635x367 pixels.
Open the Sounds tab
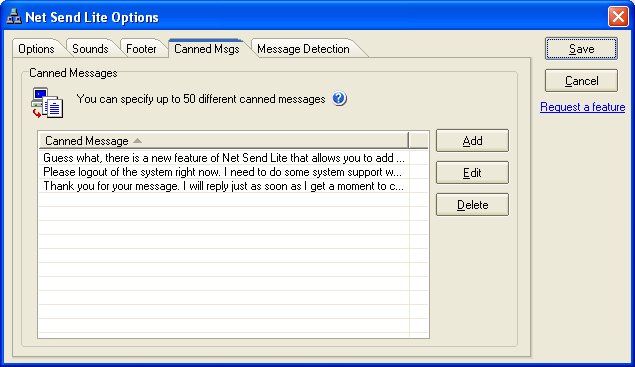[90, 49]
